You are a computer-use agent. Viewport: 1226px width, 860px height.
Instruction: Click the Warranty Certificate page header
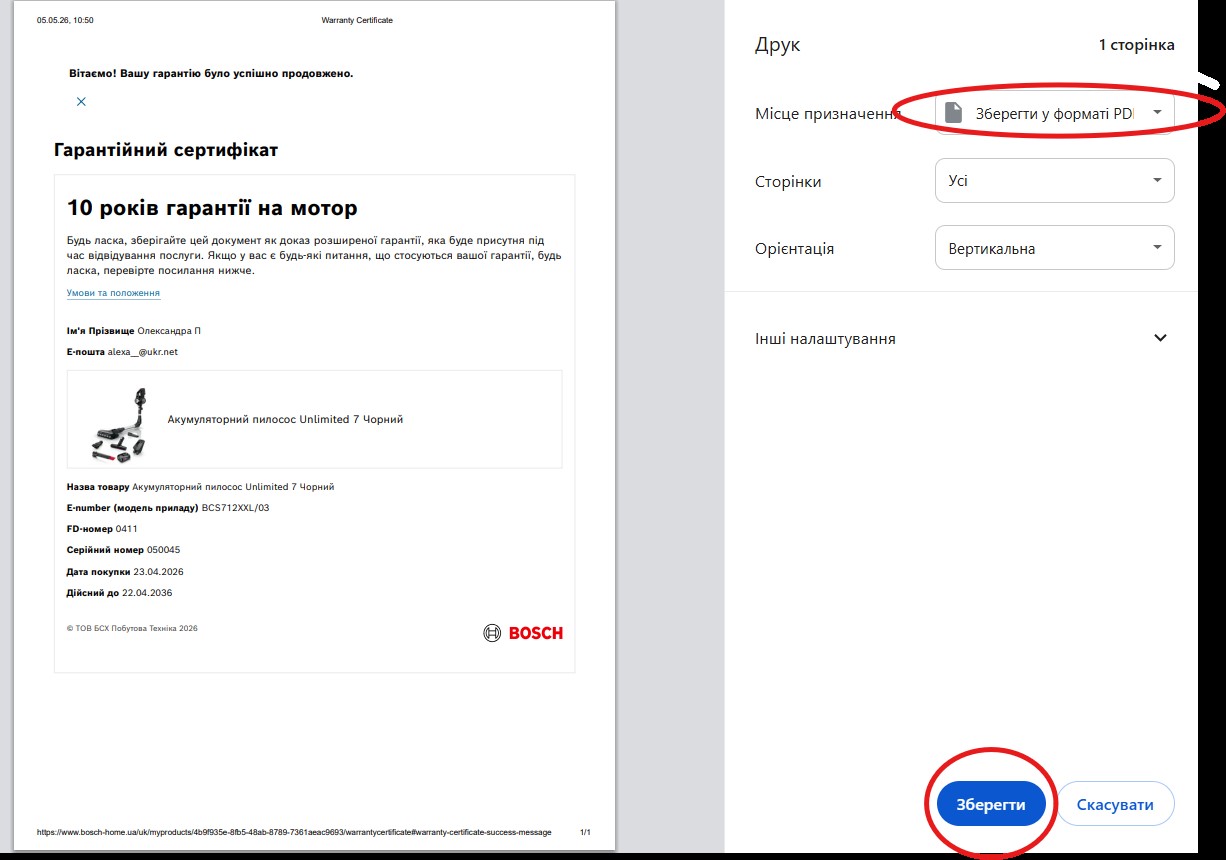[357, 20]
